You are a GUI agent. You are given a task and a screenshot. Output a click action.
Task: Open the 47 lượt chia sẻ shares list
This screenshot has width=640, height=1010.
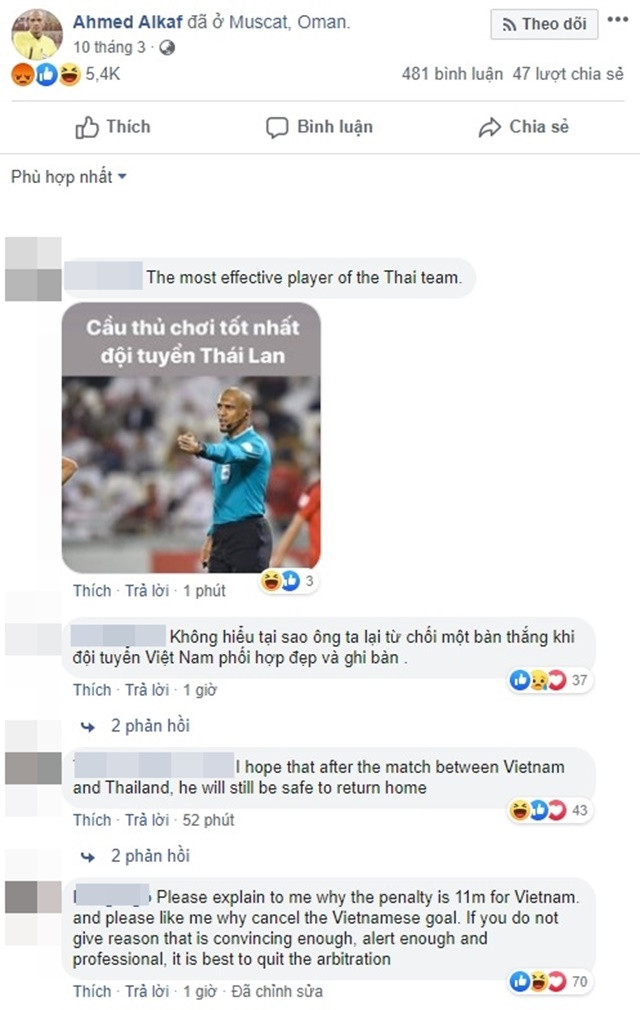(x=568, y=74)
